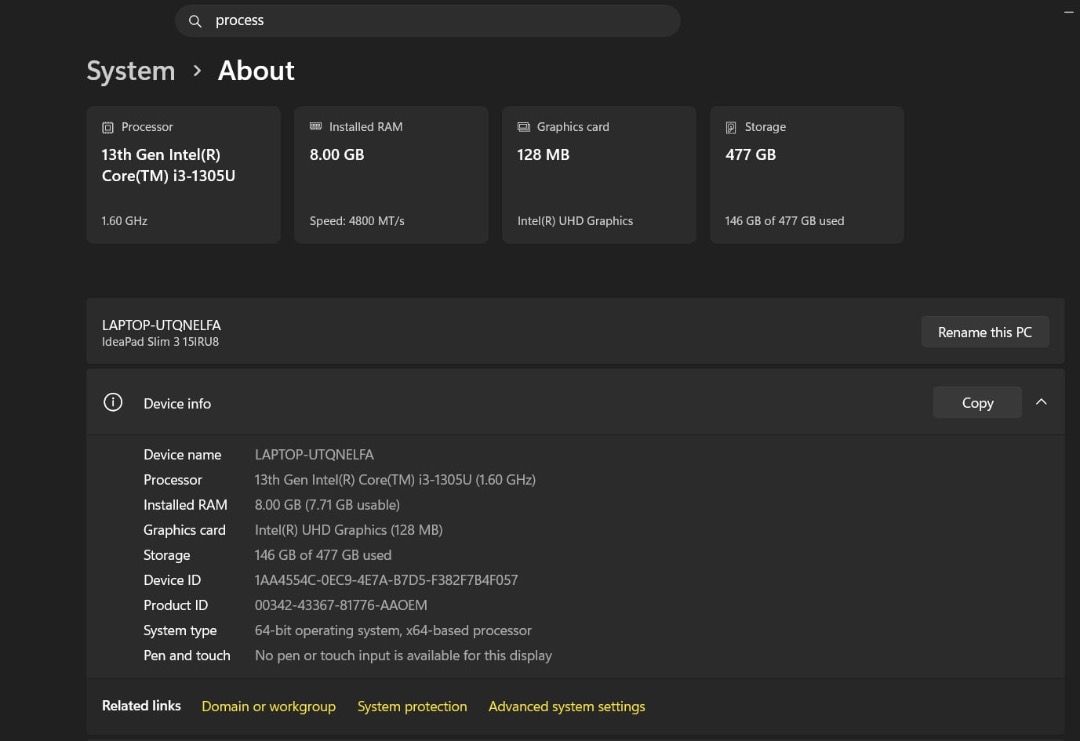Open Advanced system settings link
Screen dimensions: 1080x741
pyautogui.click(x=567, y=707)
